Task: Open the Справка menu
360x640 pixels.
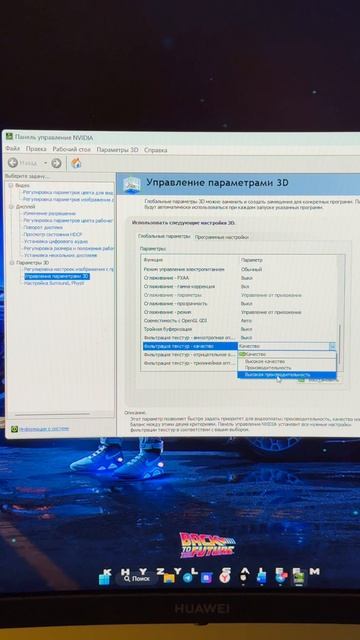Action: [156, 150]
